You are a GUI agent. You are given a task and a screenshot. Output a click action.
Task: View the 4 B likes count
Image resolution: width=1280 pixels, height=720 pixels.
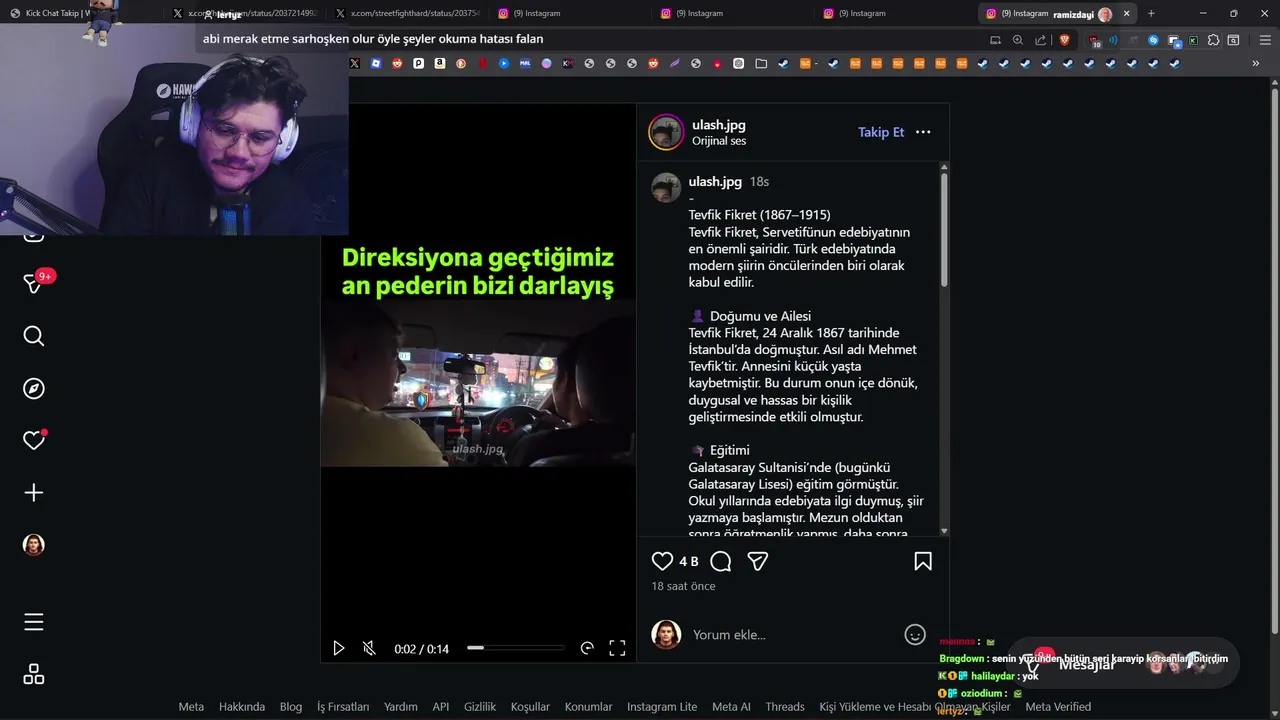[689, 561]
